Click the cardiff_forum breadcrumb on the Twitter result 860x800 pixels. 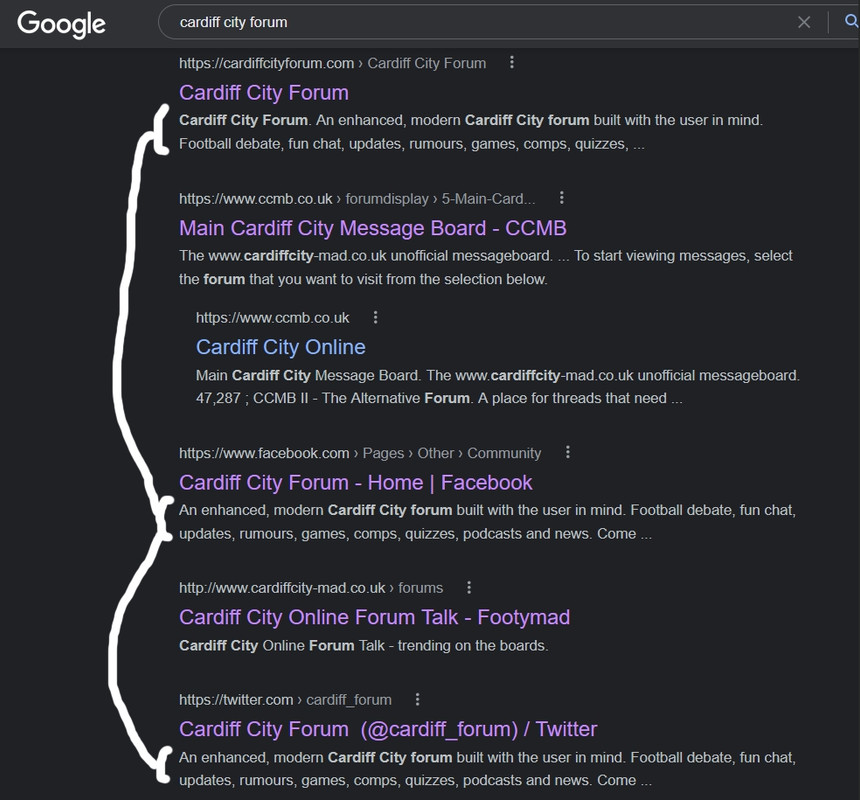pos(350,699)
